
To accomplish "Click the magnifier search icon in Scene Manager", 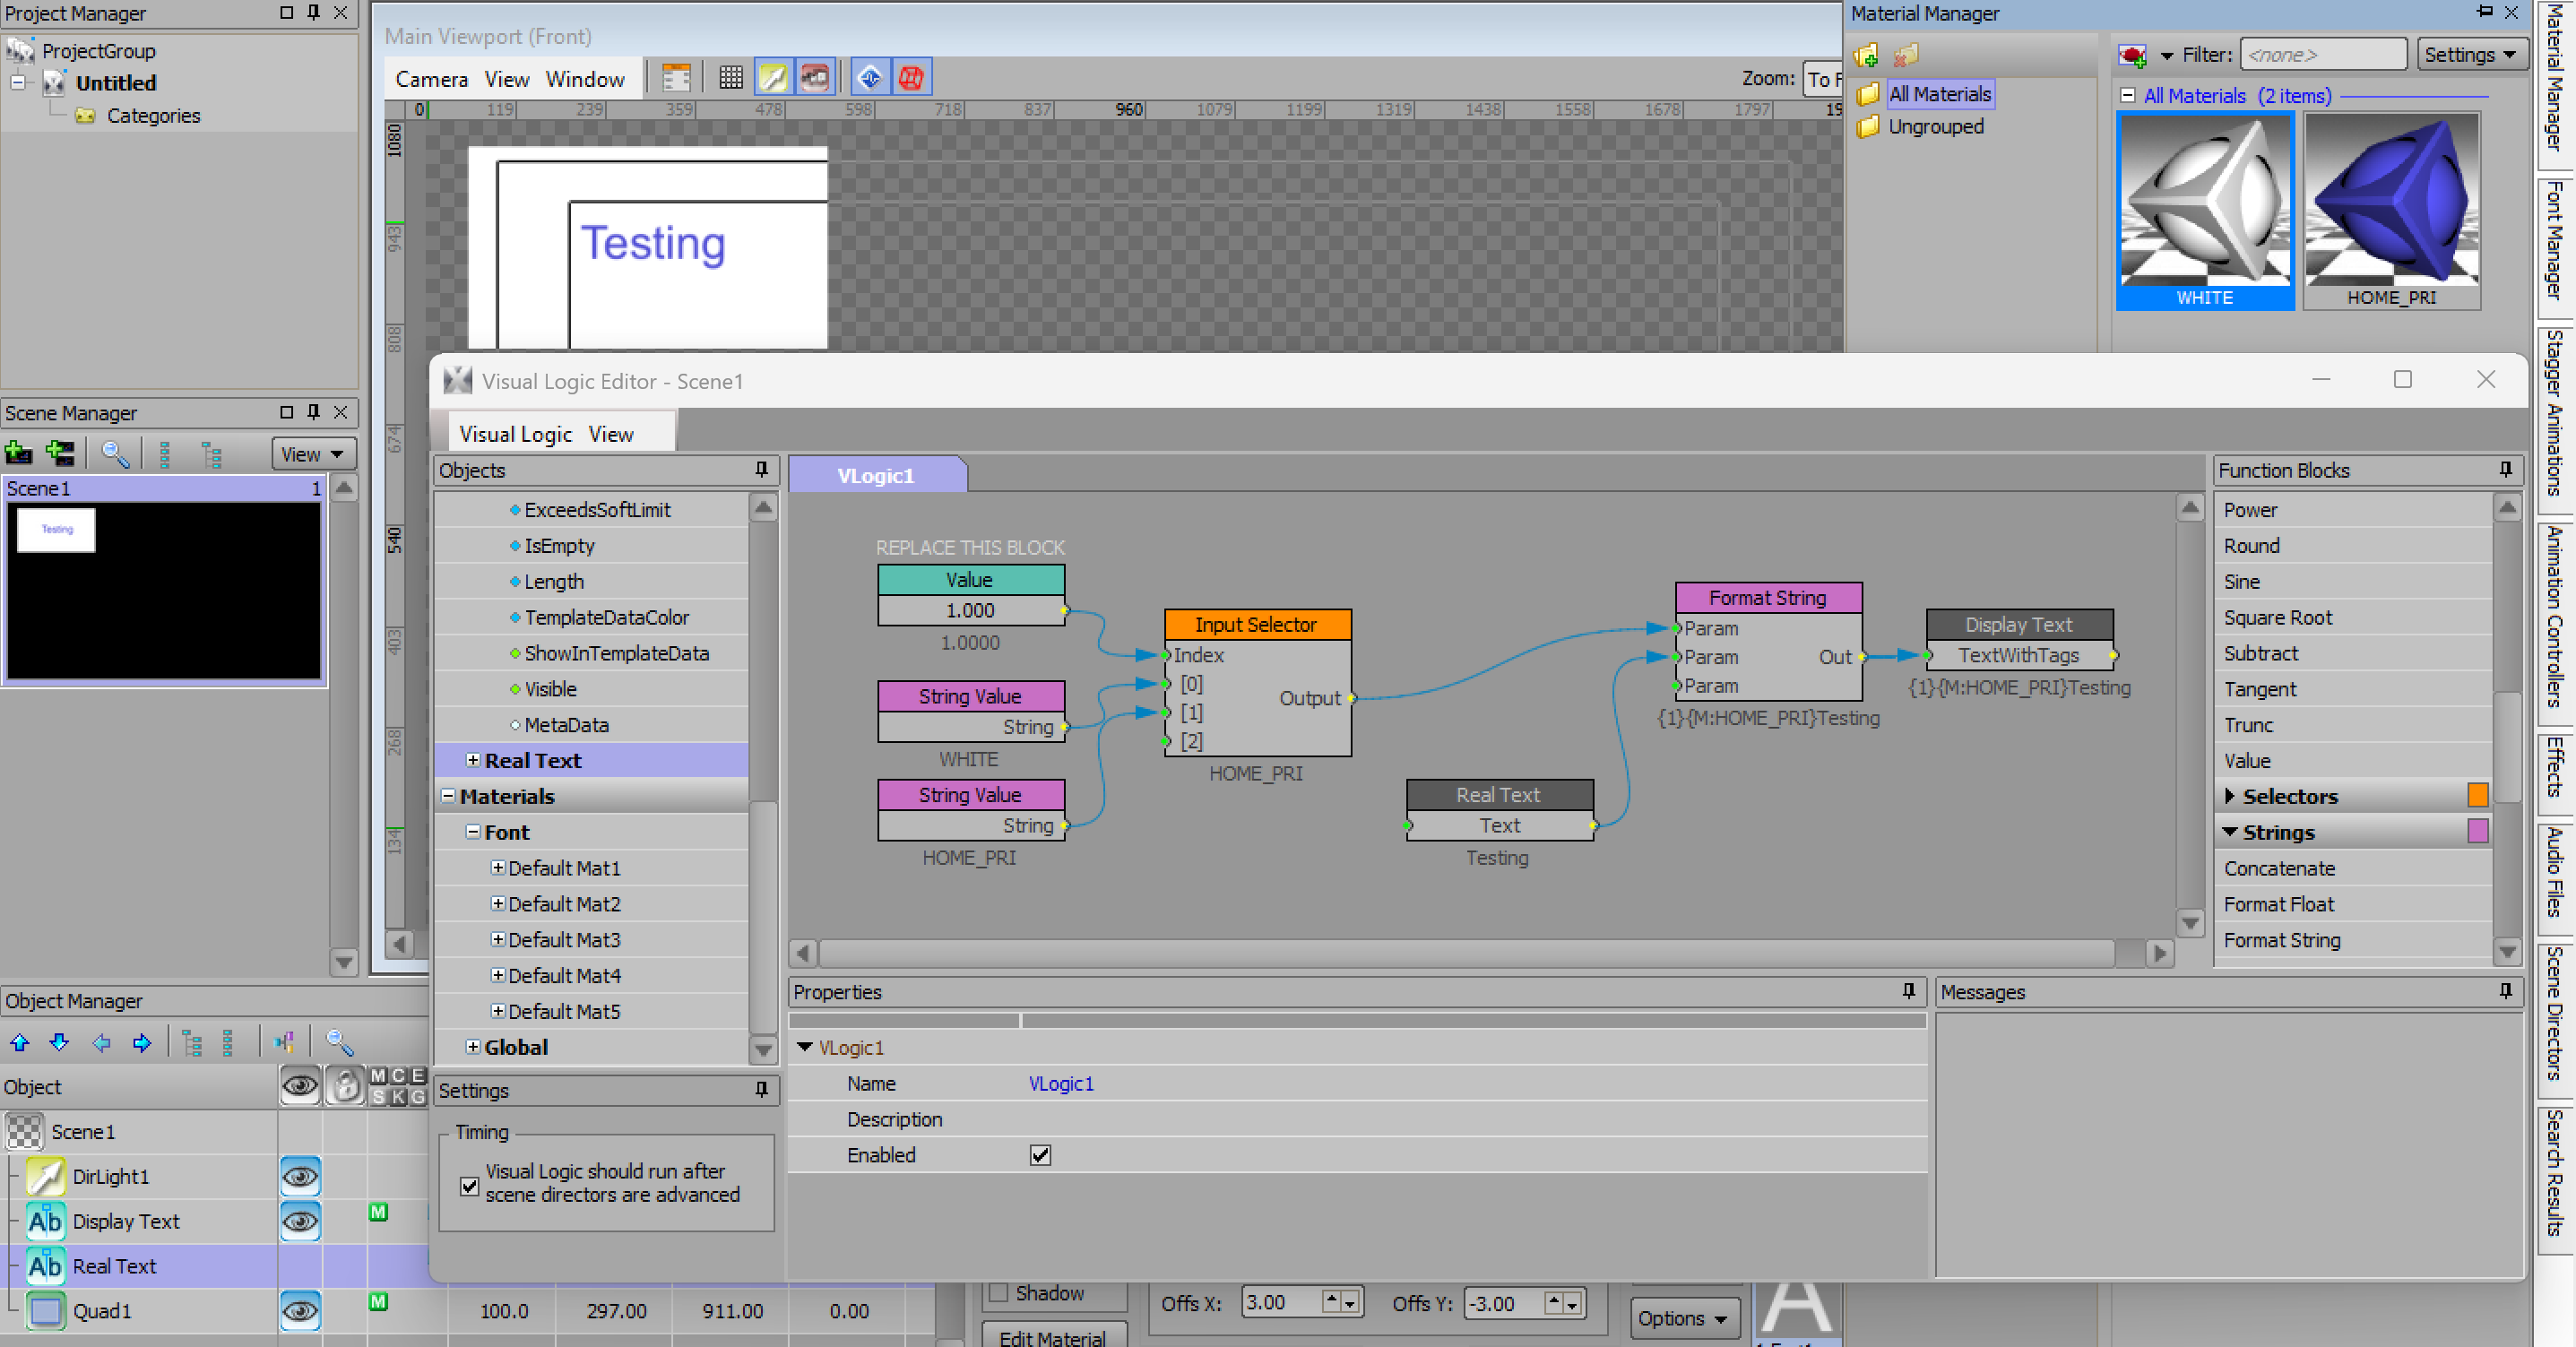I will click(x=115, y=454).
